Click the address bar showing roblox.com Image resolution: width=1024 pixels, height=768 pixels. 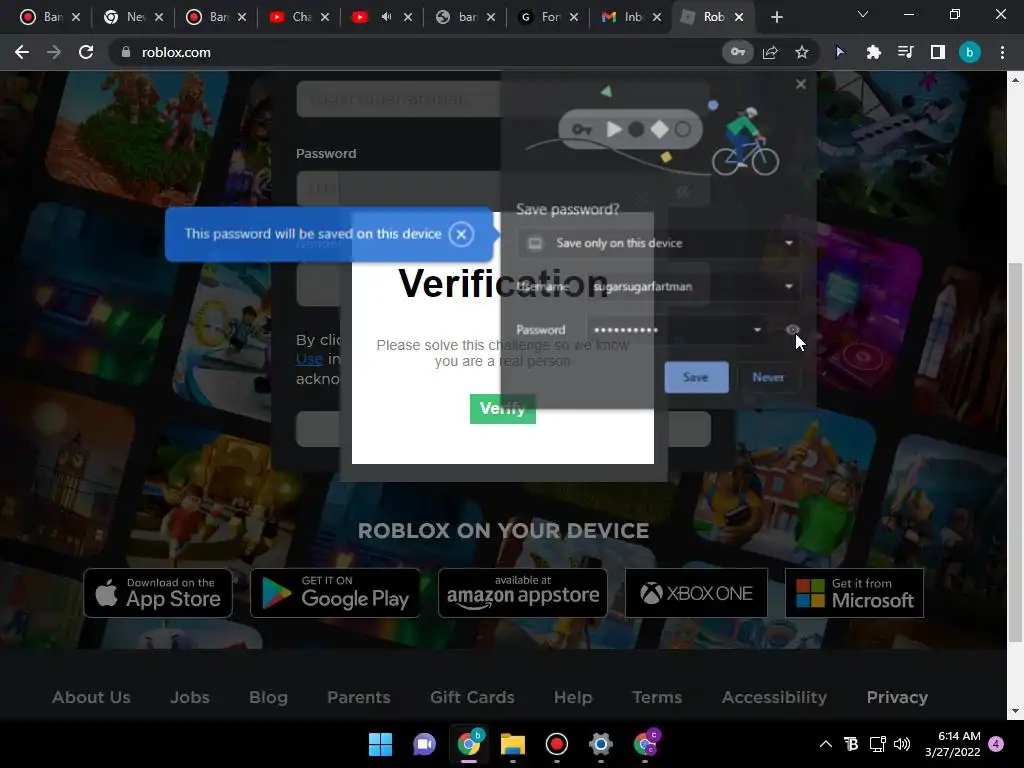coord(418,52)
